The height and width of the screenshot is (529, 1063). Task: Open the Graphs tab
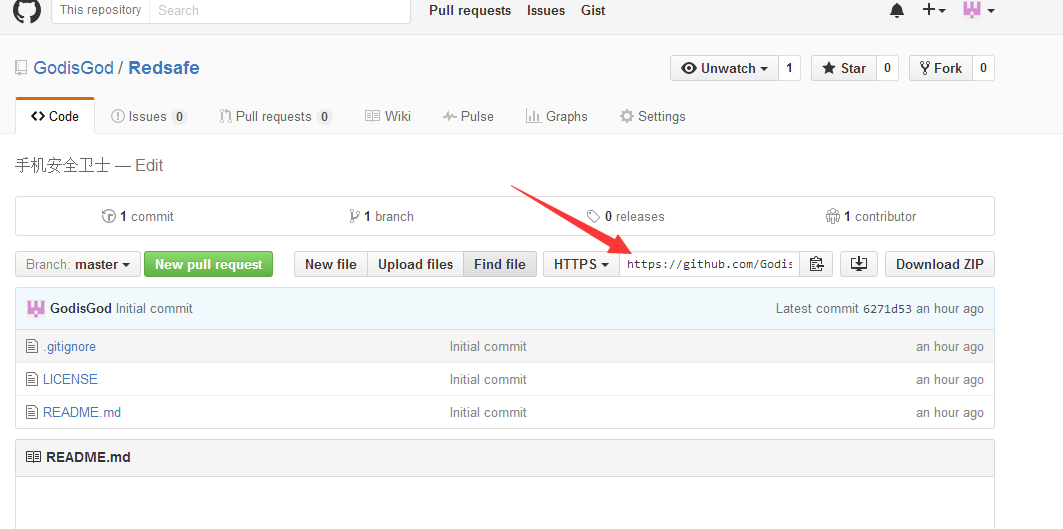557,117
